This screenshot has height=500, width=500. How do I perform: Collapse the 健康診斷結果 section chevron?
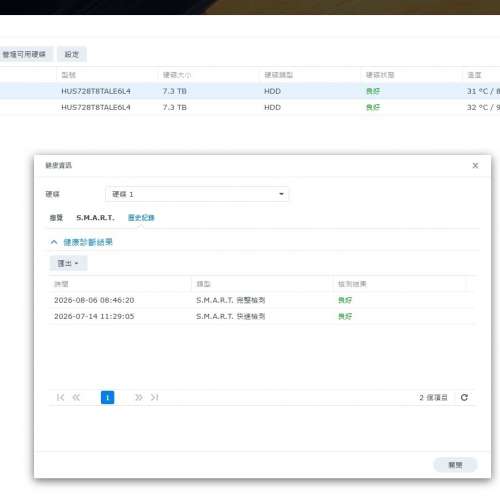pos(54,242)
